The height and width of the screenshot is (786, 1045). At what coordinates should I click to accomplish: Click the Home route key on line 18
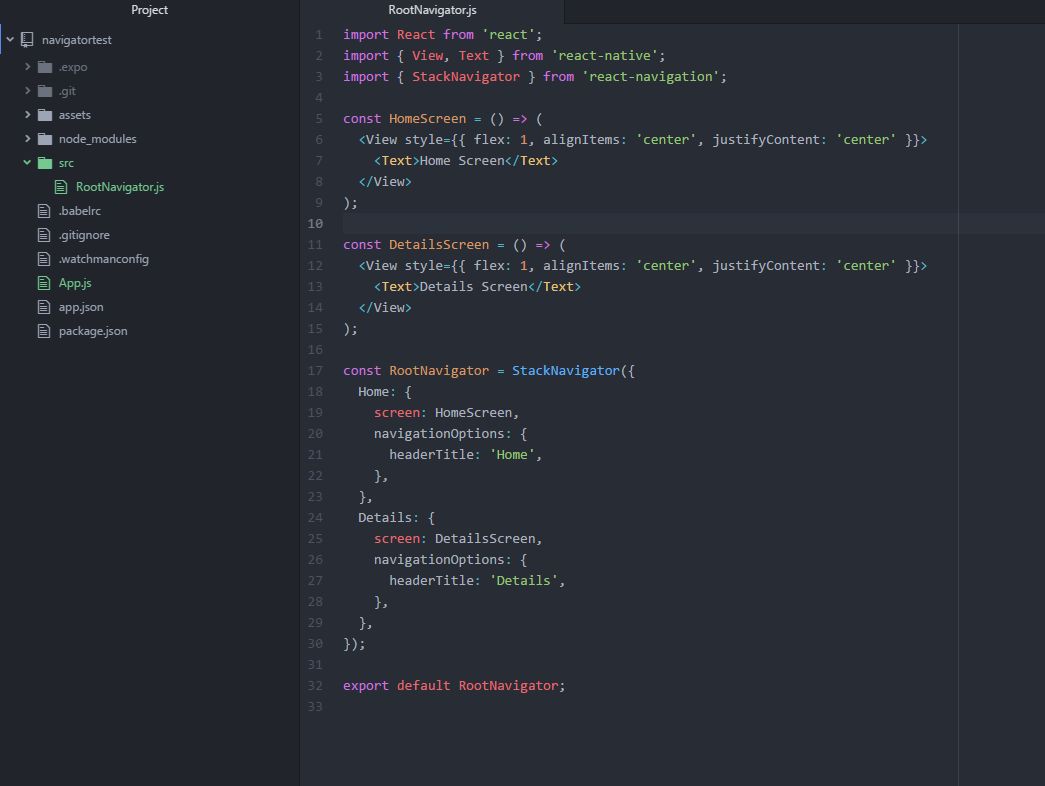point(373,392)
